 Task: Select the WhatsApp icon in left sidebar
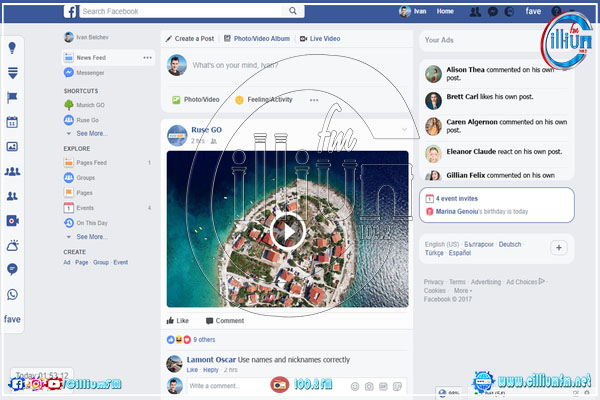[x=12, y=294]
